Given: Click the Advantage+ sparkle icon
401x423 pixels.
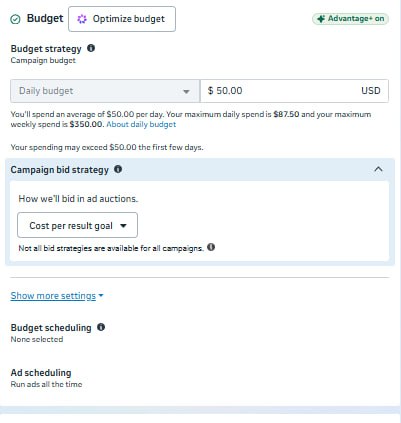Looking at the screenshot, I should point(321,19).
